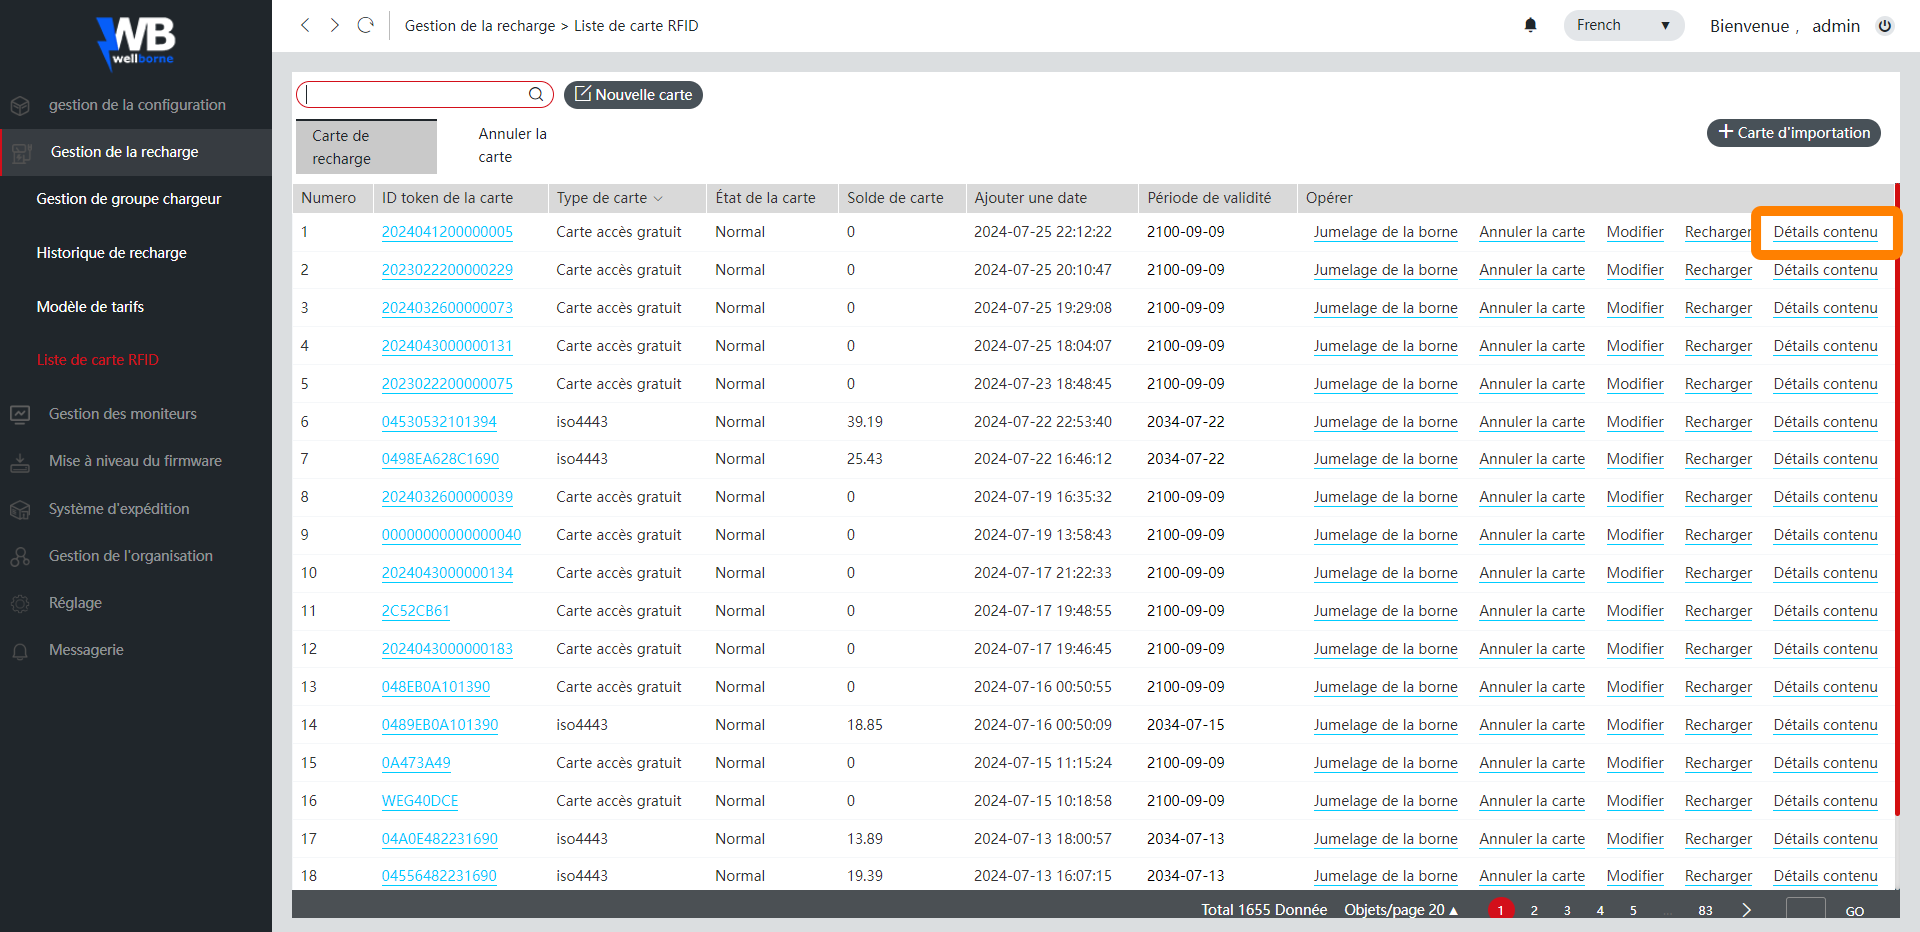
Task: Click Total 1655 Donnée text
Action: (1264, 910)
